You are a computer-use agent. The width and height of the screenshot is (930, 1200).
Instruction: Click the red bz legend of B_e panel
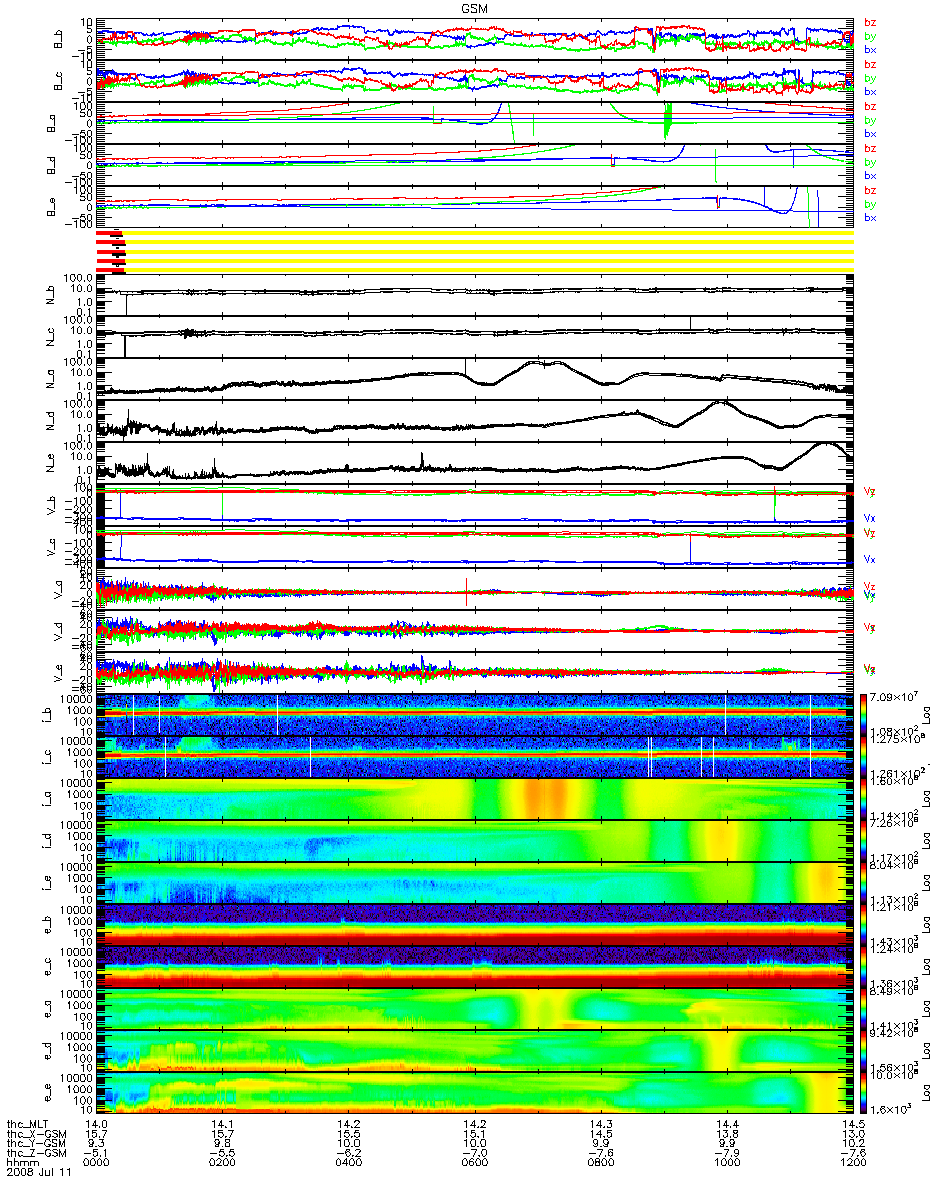(870, 190)
